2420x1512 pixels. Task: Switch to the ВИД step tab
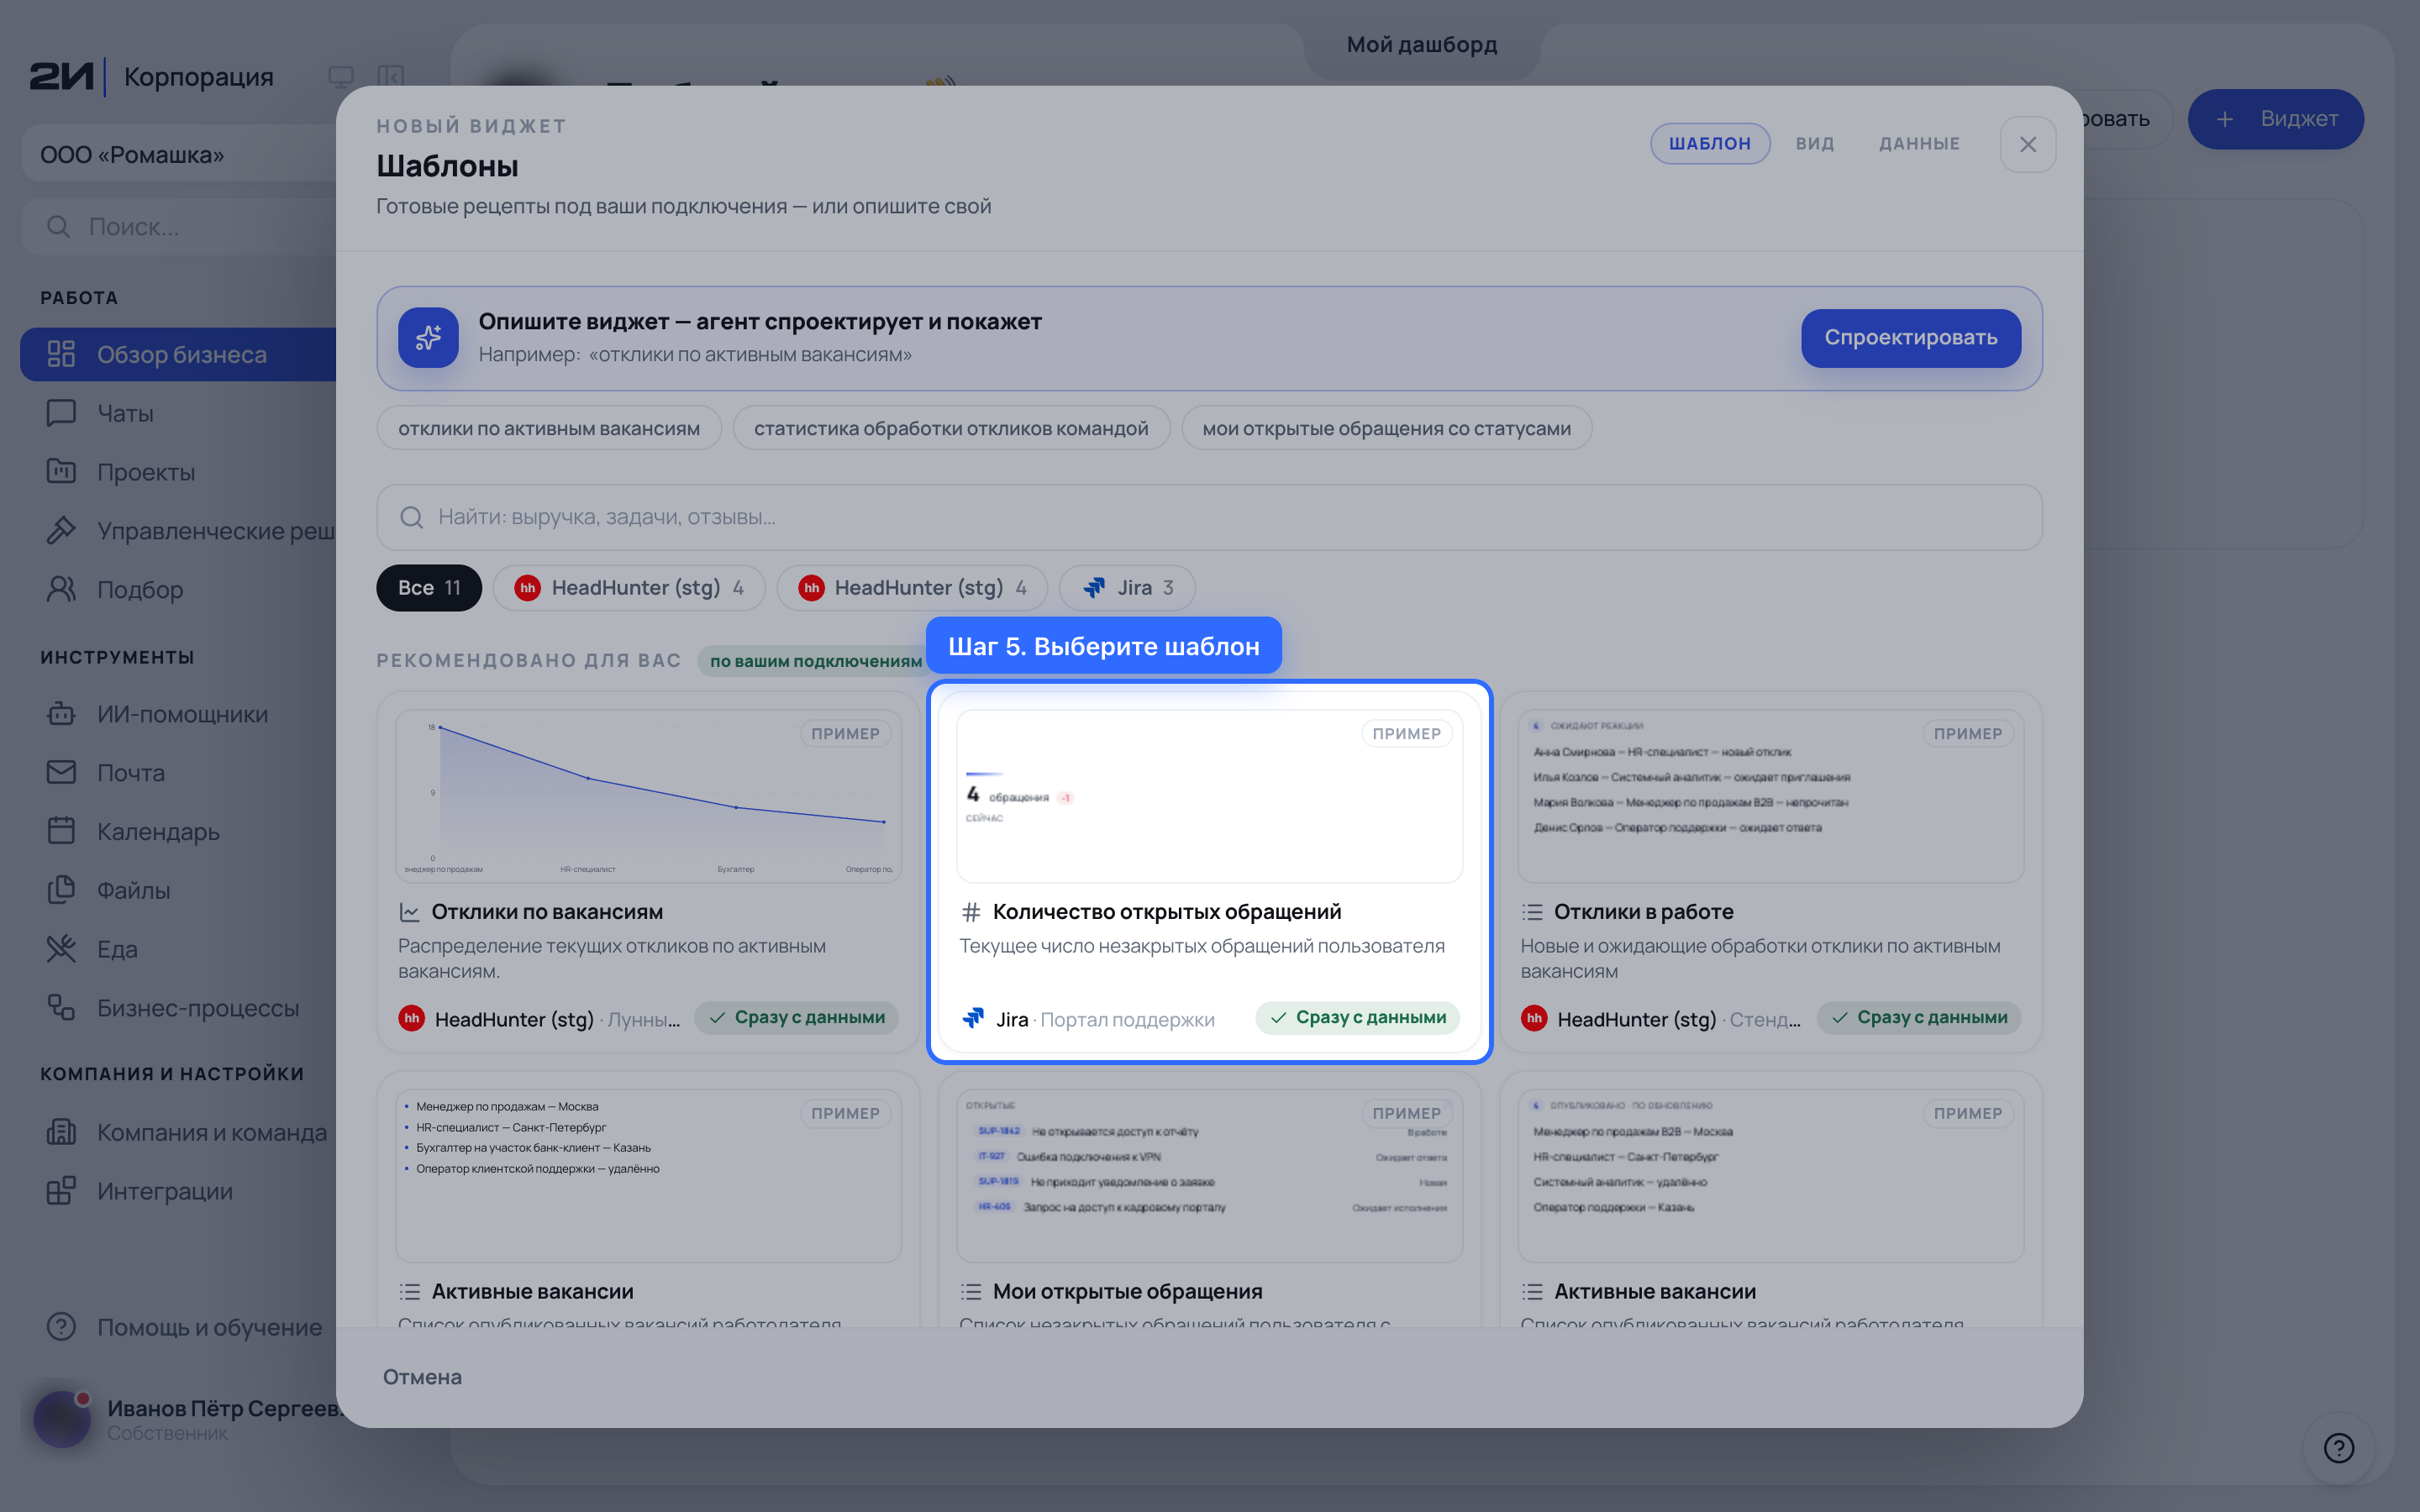pyautogui.click(x=1814, y=144)
